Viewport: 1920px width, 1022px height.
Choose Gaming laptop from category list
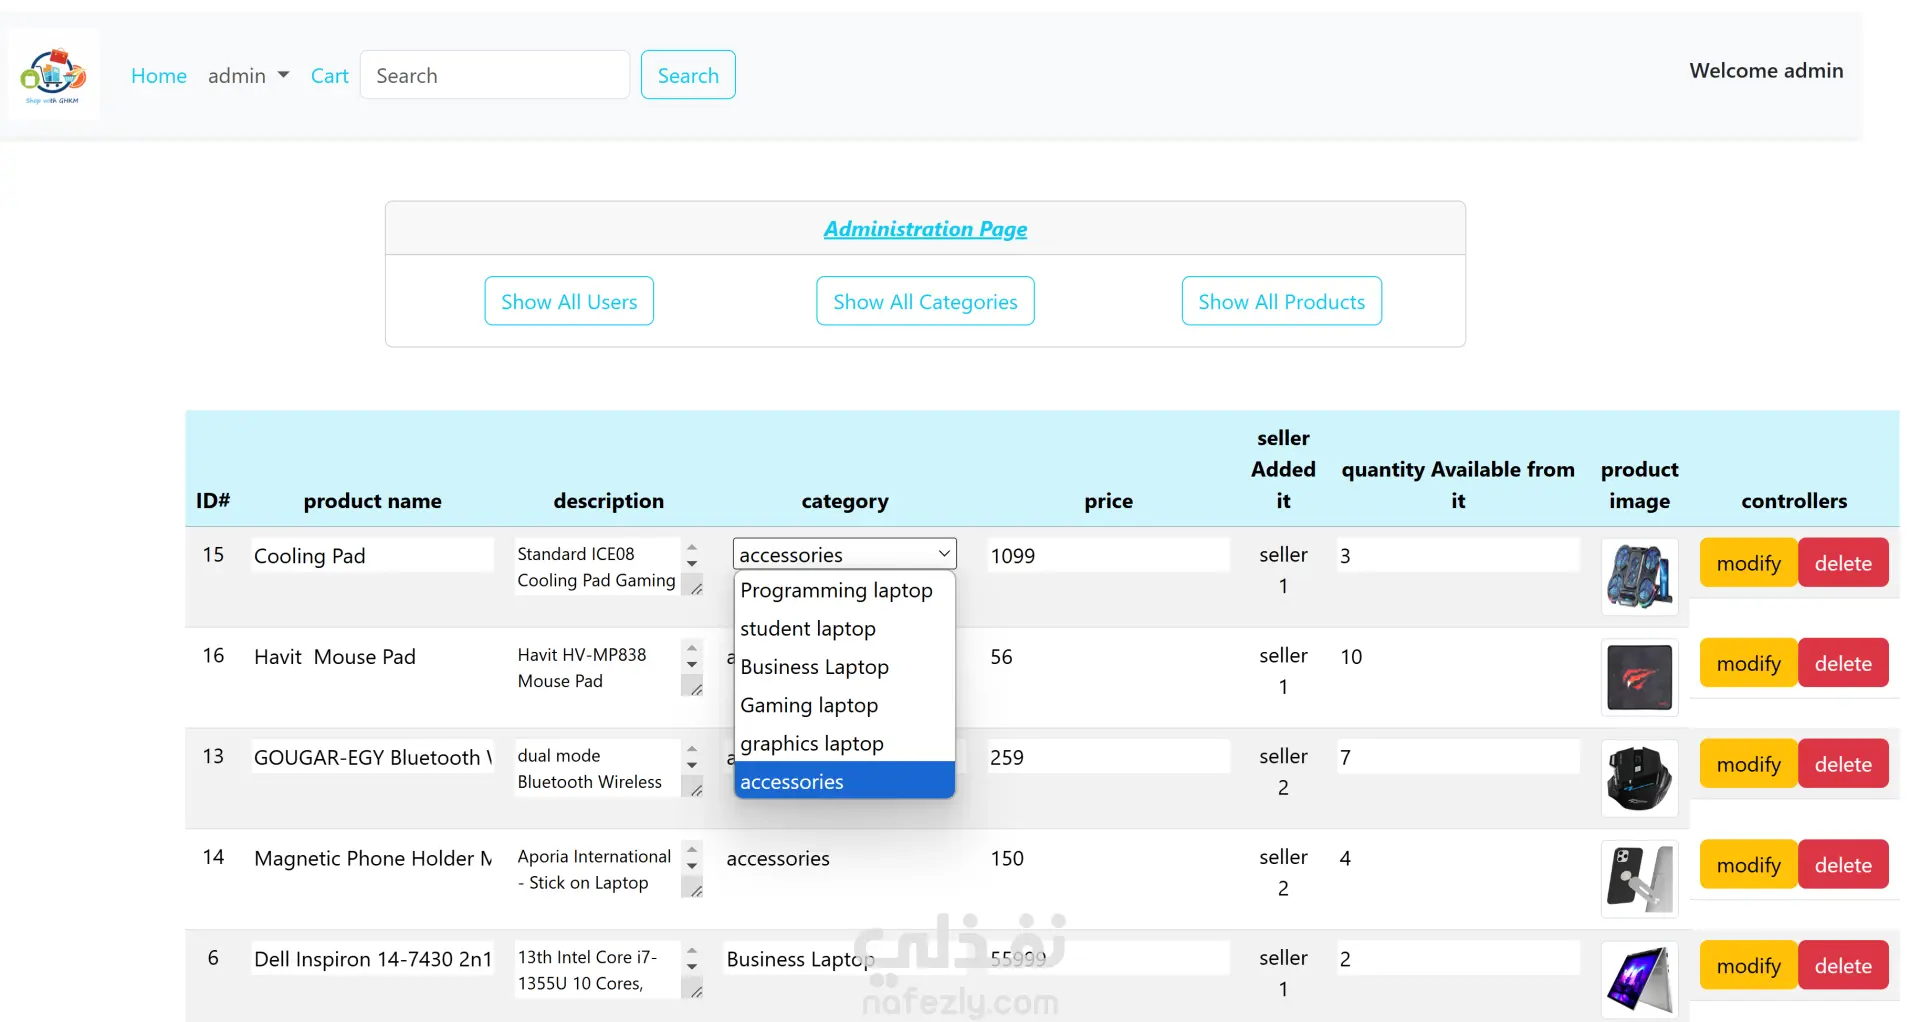[845, 705]
